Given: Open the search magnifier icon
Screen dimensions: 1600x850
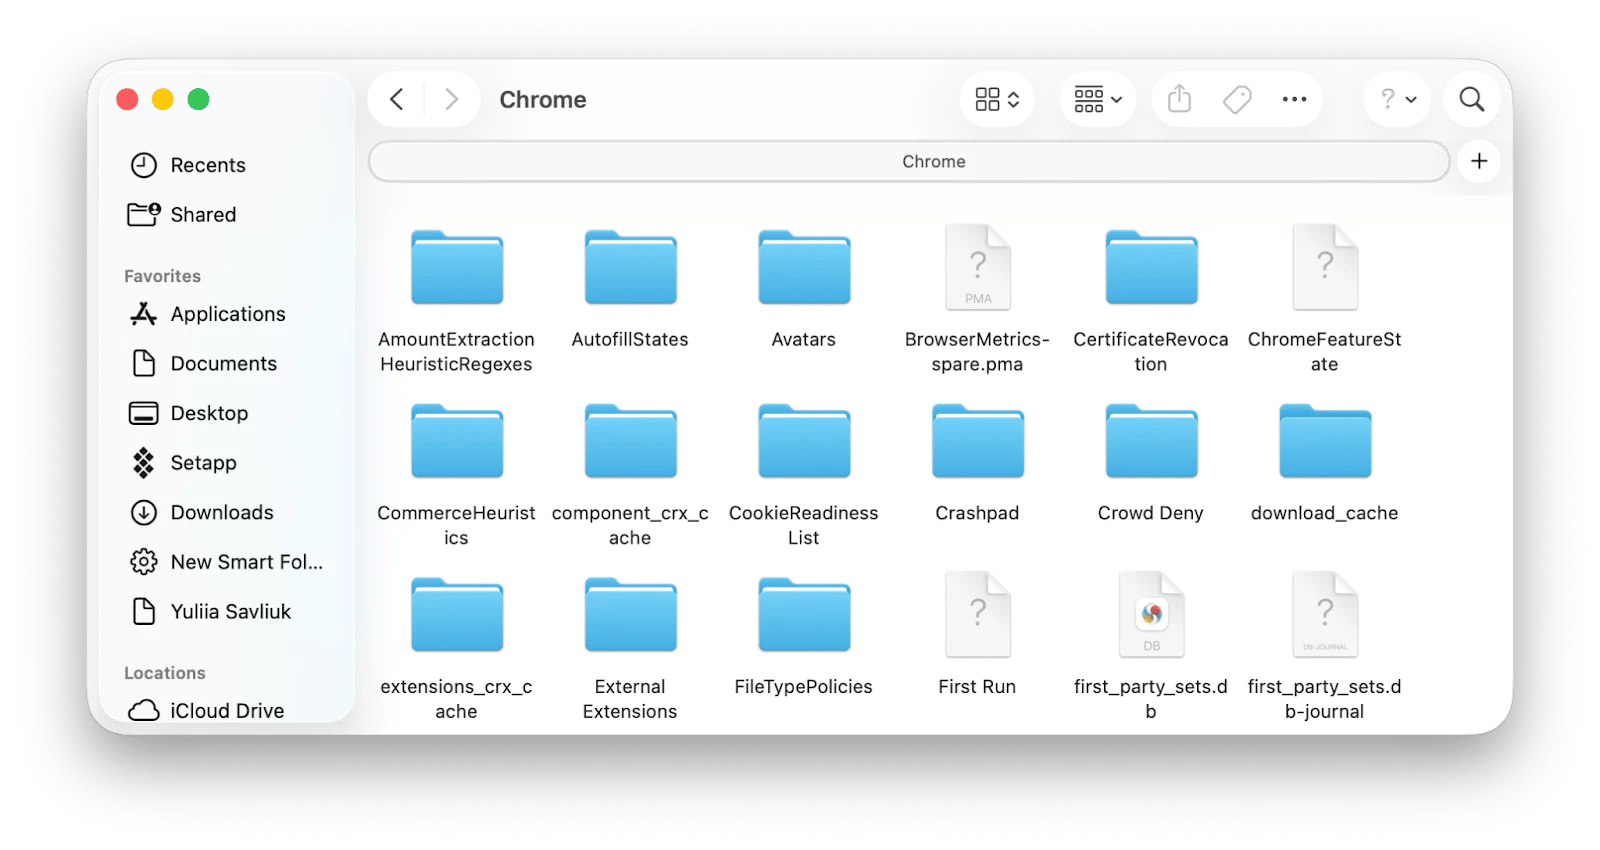Looking at the screenshot, I should click(1471, 99).
